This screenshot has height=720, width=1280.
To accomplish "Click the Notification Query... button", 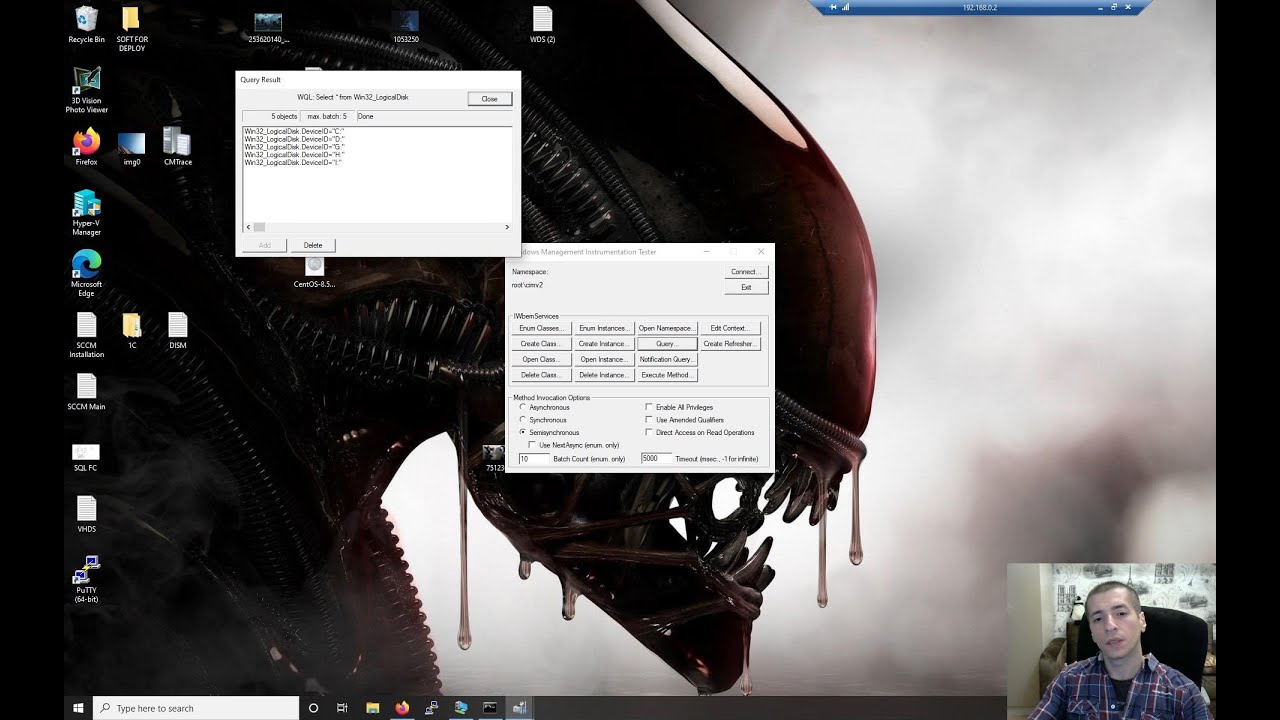I will pyautogui.click(x=666, y=359).
